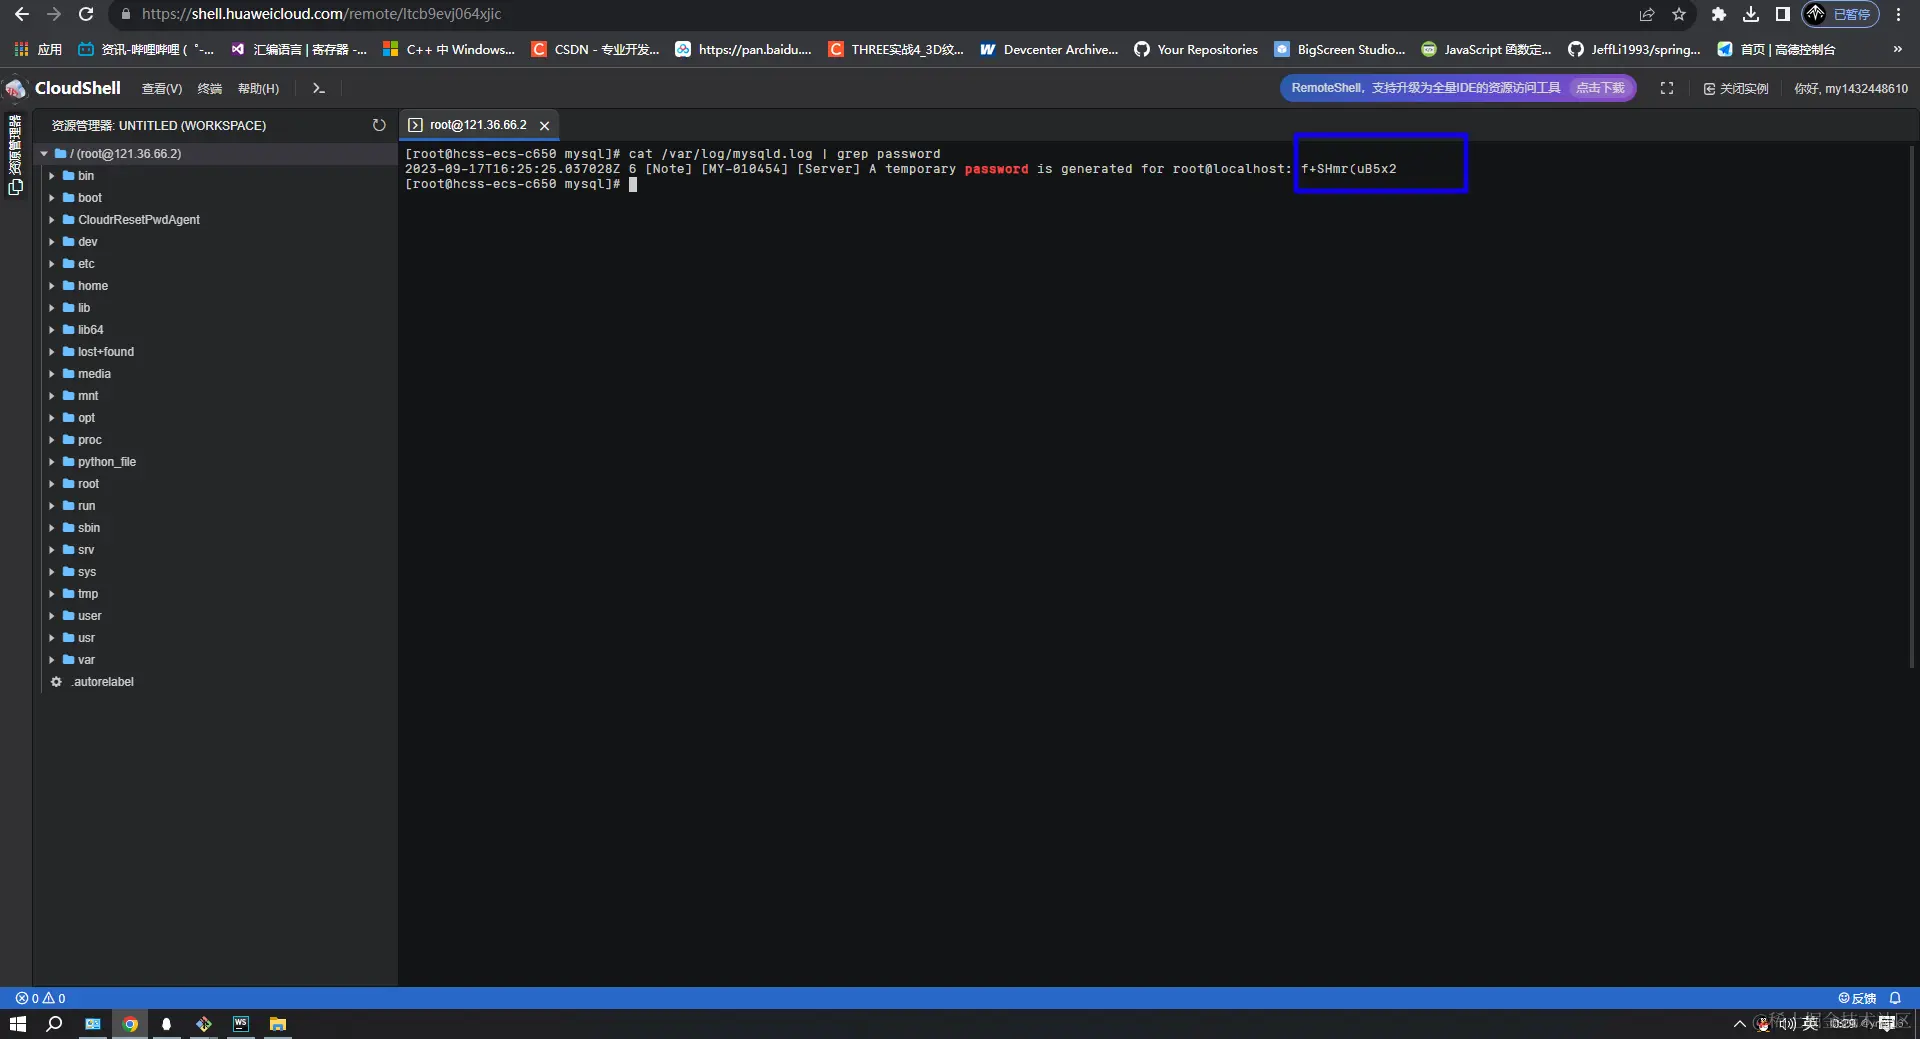
Task: Click inside the terminal at the prompt
Action: click(x=633, y=184)
